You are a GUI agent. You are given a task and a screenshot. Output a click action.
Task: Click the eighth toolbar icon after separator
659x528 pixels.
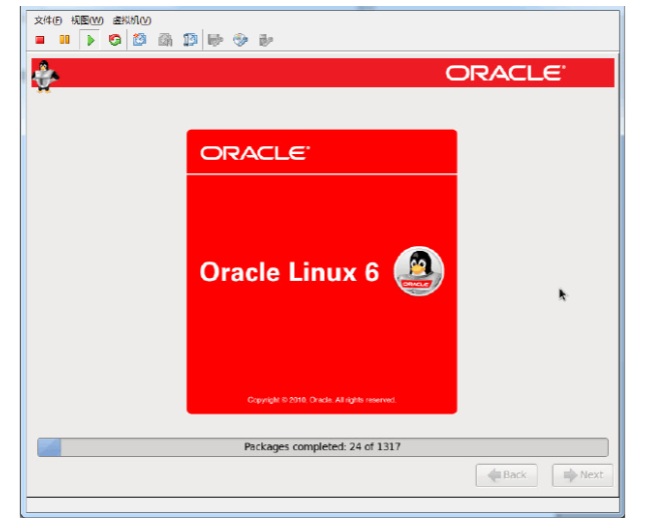[215, 40]
